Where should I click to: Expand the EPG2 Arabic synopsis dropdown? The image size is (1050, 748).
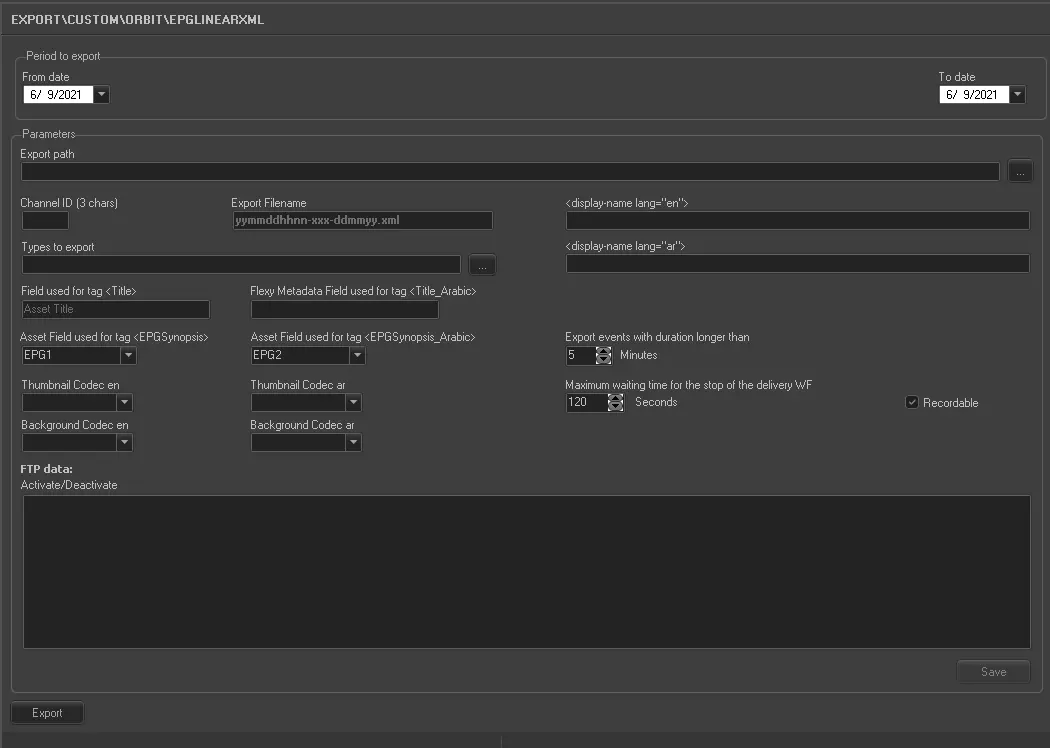(x=357, y=355)
